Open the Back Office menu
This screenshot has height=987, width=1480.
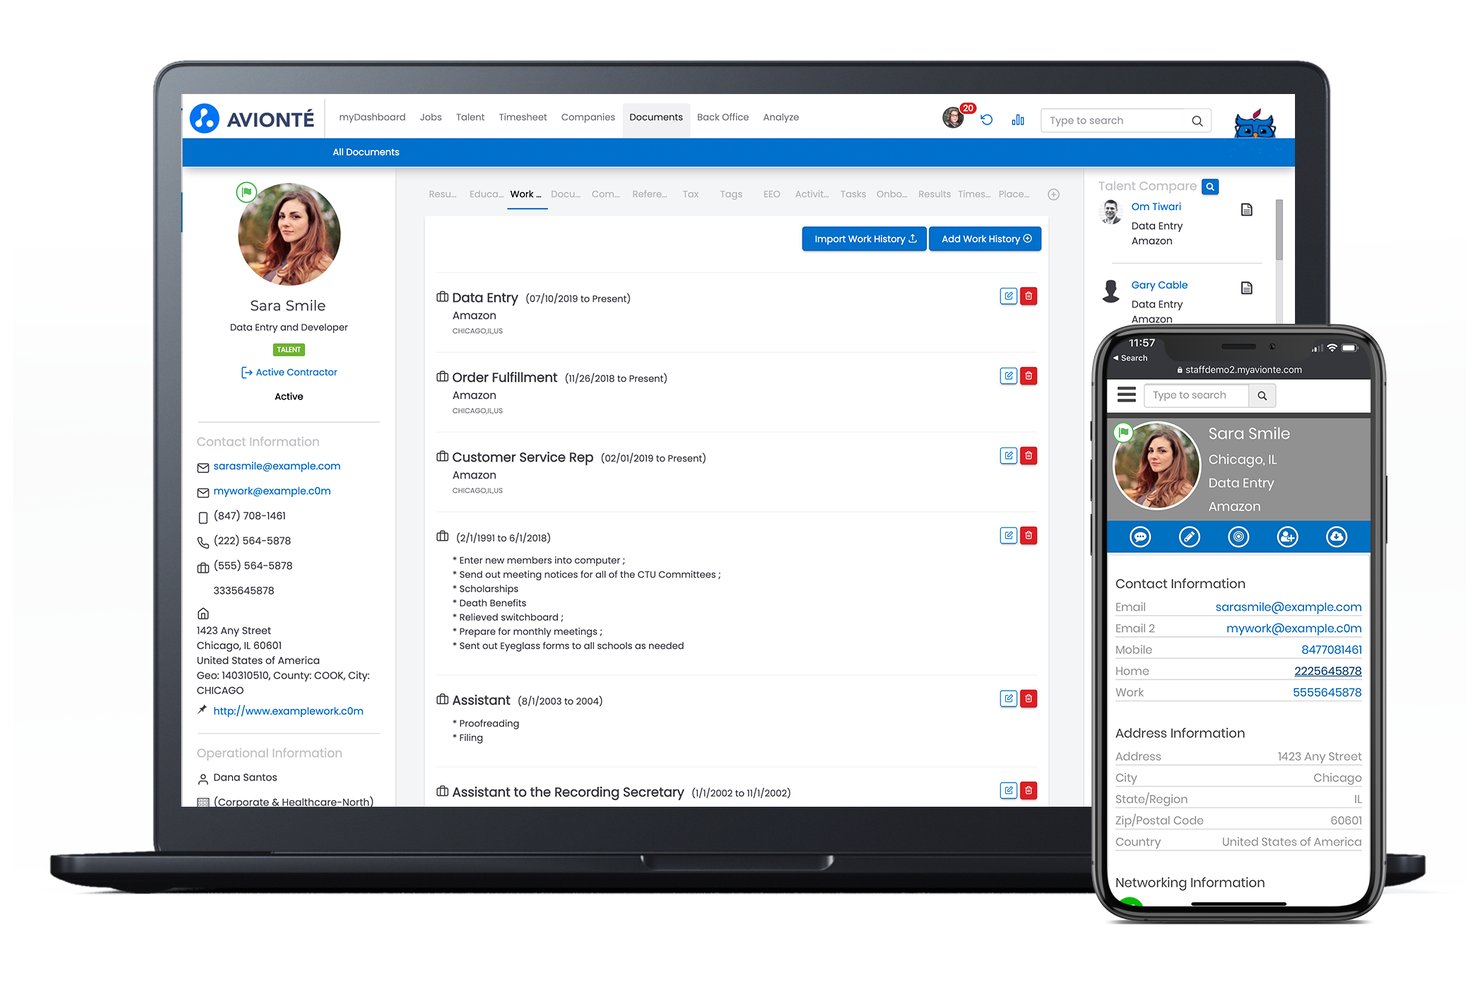click(x=723, y=118)
